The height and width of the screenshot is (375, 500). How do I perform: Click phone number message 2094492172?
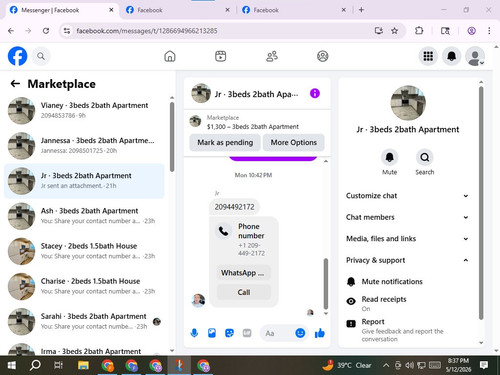[234, 207]
